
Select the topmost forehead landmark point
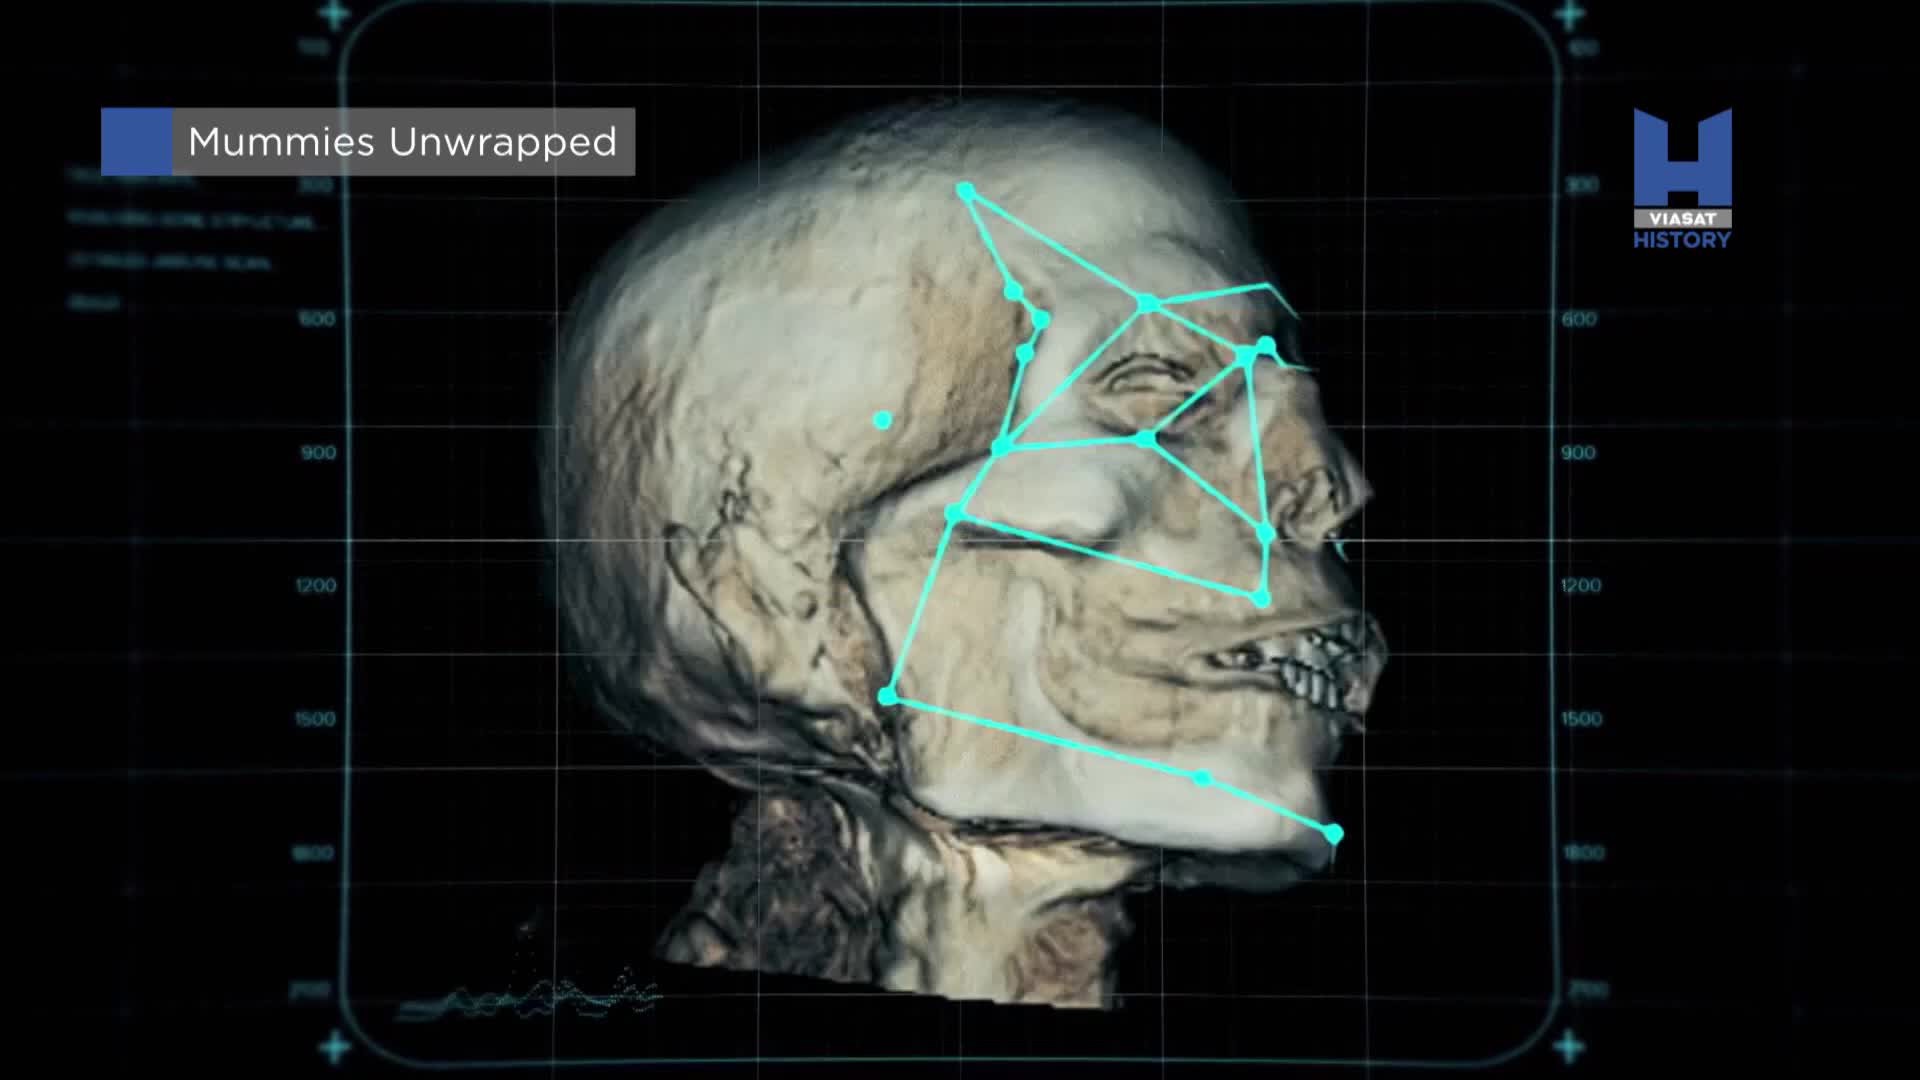[965, 190]
